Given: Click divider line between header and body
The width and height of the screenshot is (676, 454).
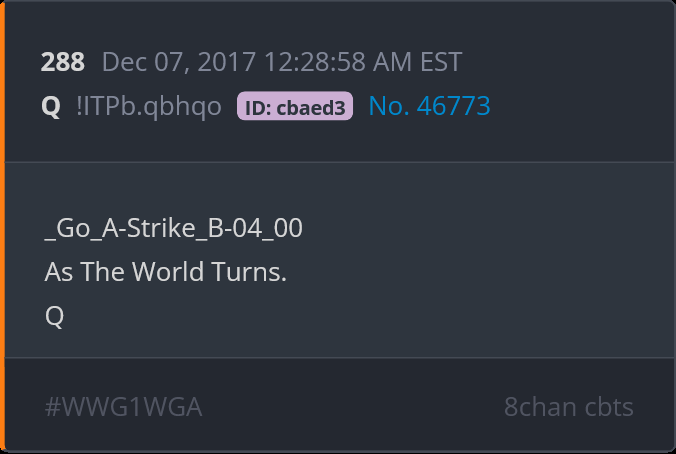Looking at the screenshot, I should 340,162.
